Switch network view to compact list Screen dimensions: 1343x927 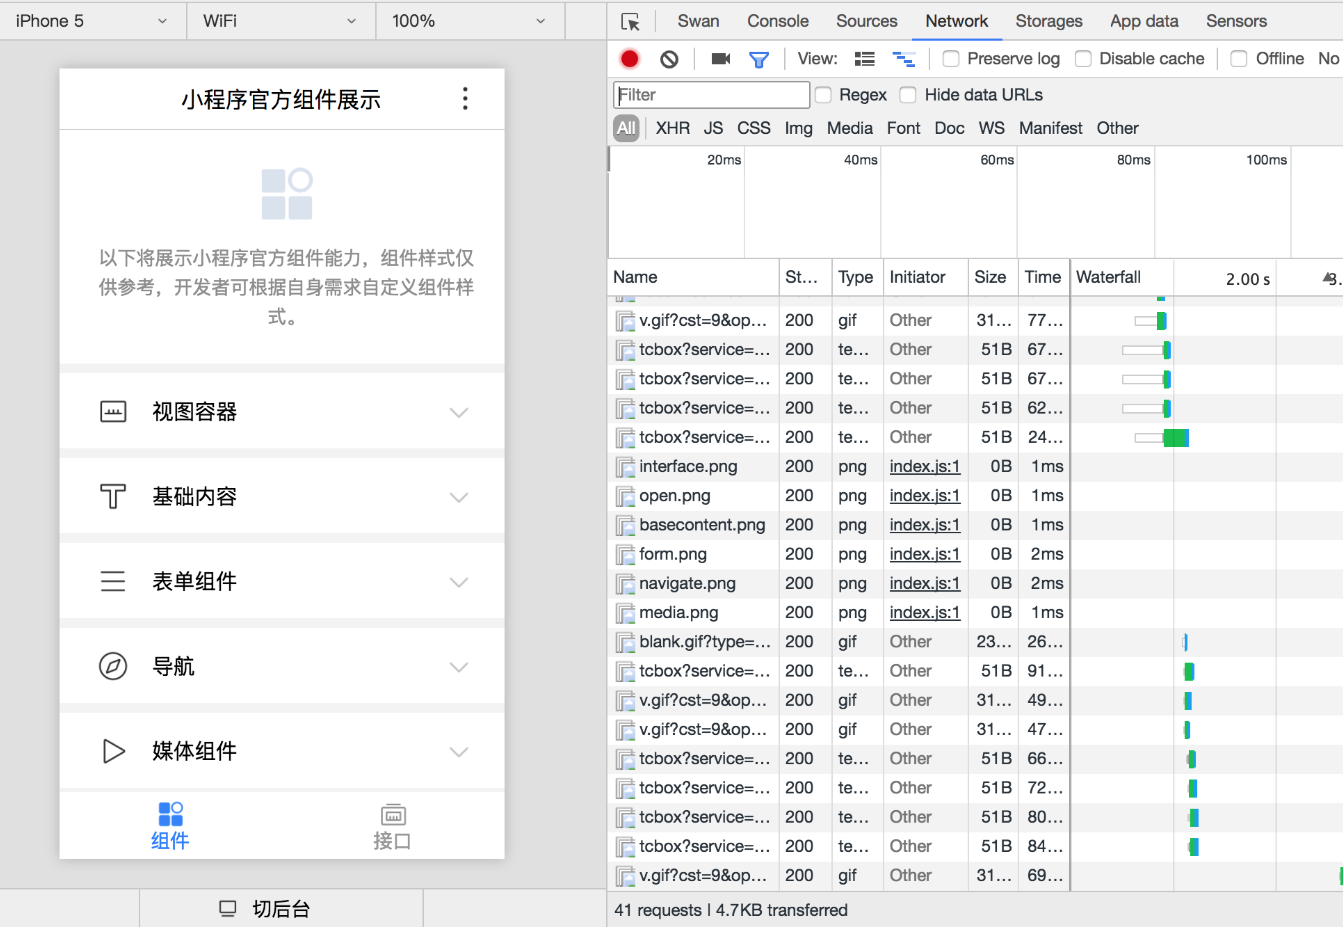(864, 58)
